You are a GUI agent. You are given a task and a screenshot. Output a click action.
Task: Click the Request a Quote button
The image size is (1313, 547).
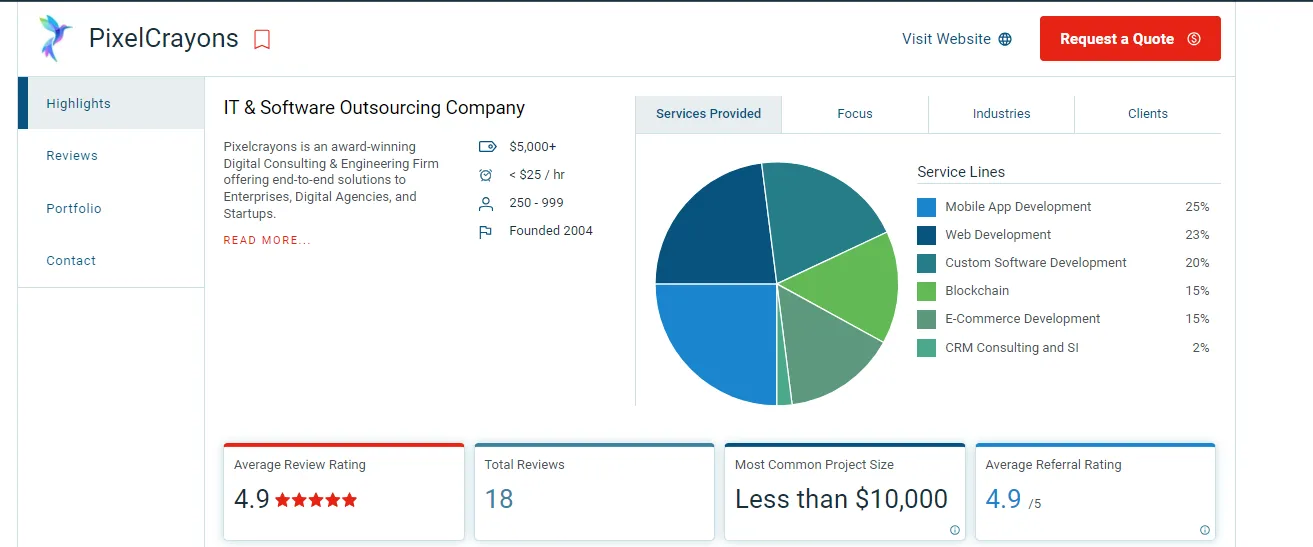coord(1130,39)
